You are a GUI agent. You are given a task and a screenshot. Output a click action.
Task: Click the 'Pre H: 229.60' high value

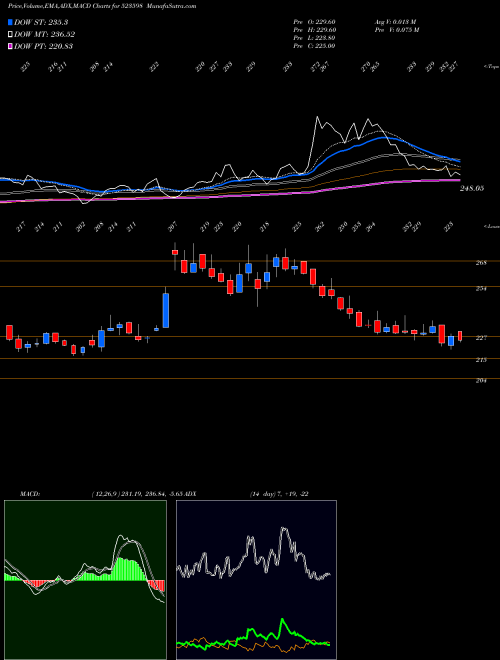click(314, 29)
